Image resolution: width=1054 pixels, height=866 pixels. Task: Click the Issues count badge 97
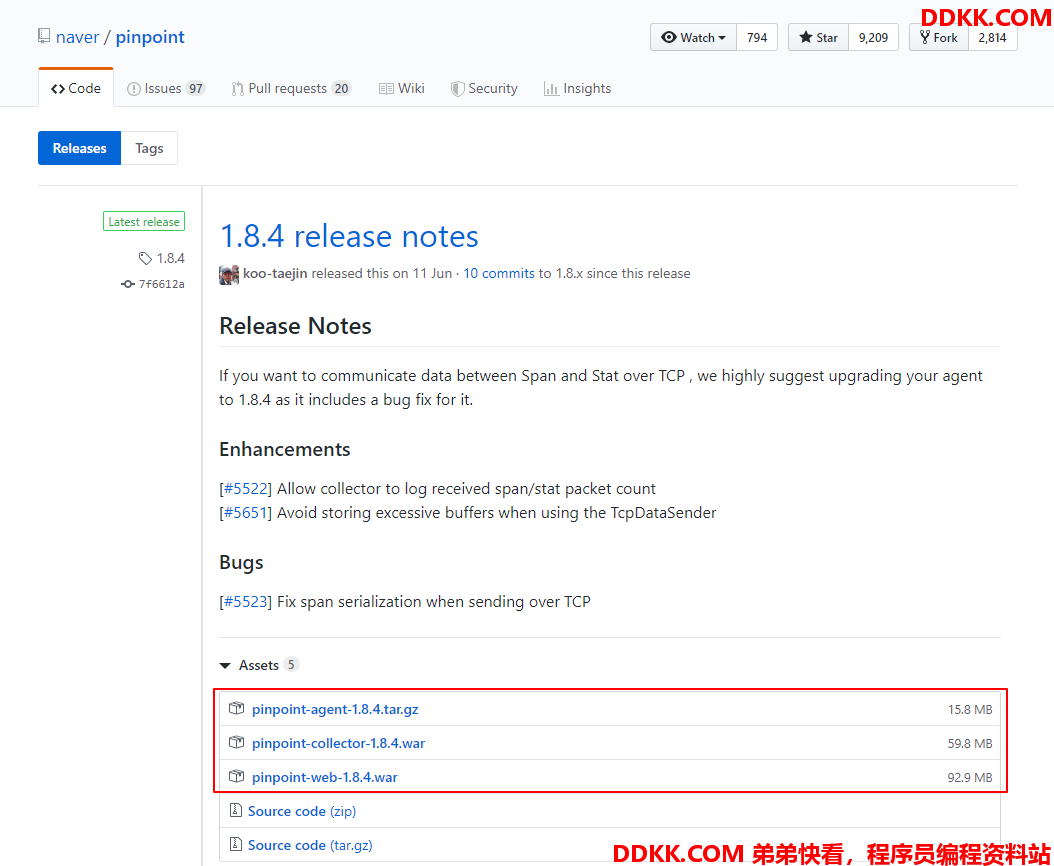(x=195, y=88)
